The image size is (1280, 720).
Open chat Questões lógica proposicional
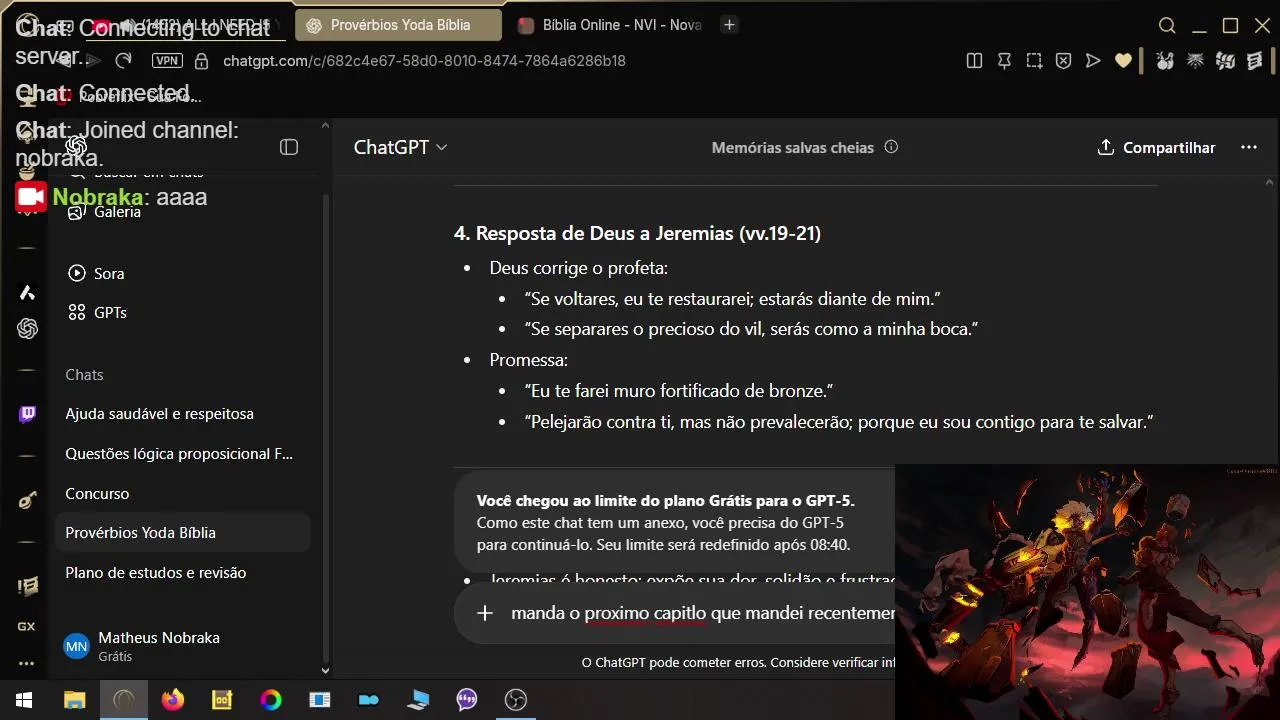coord(179,454)
